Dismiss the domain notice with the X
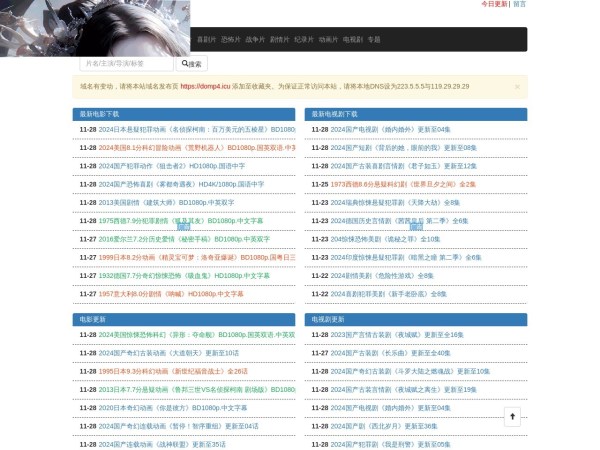The height and width of the screenshot is (450, 600). pyautogui.click(x=517, y=87)
